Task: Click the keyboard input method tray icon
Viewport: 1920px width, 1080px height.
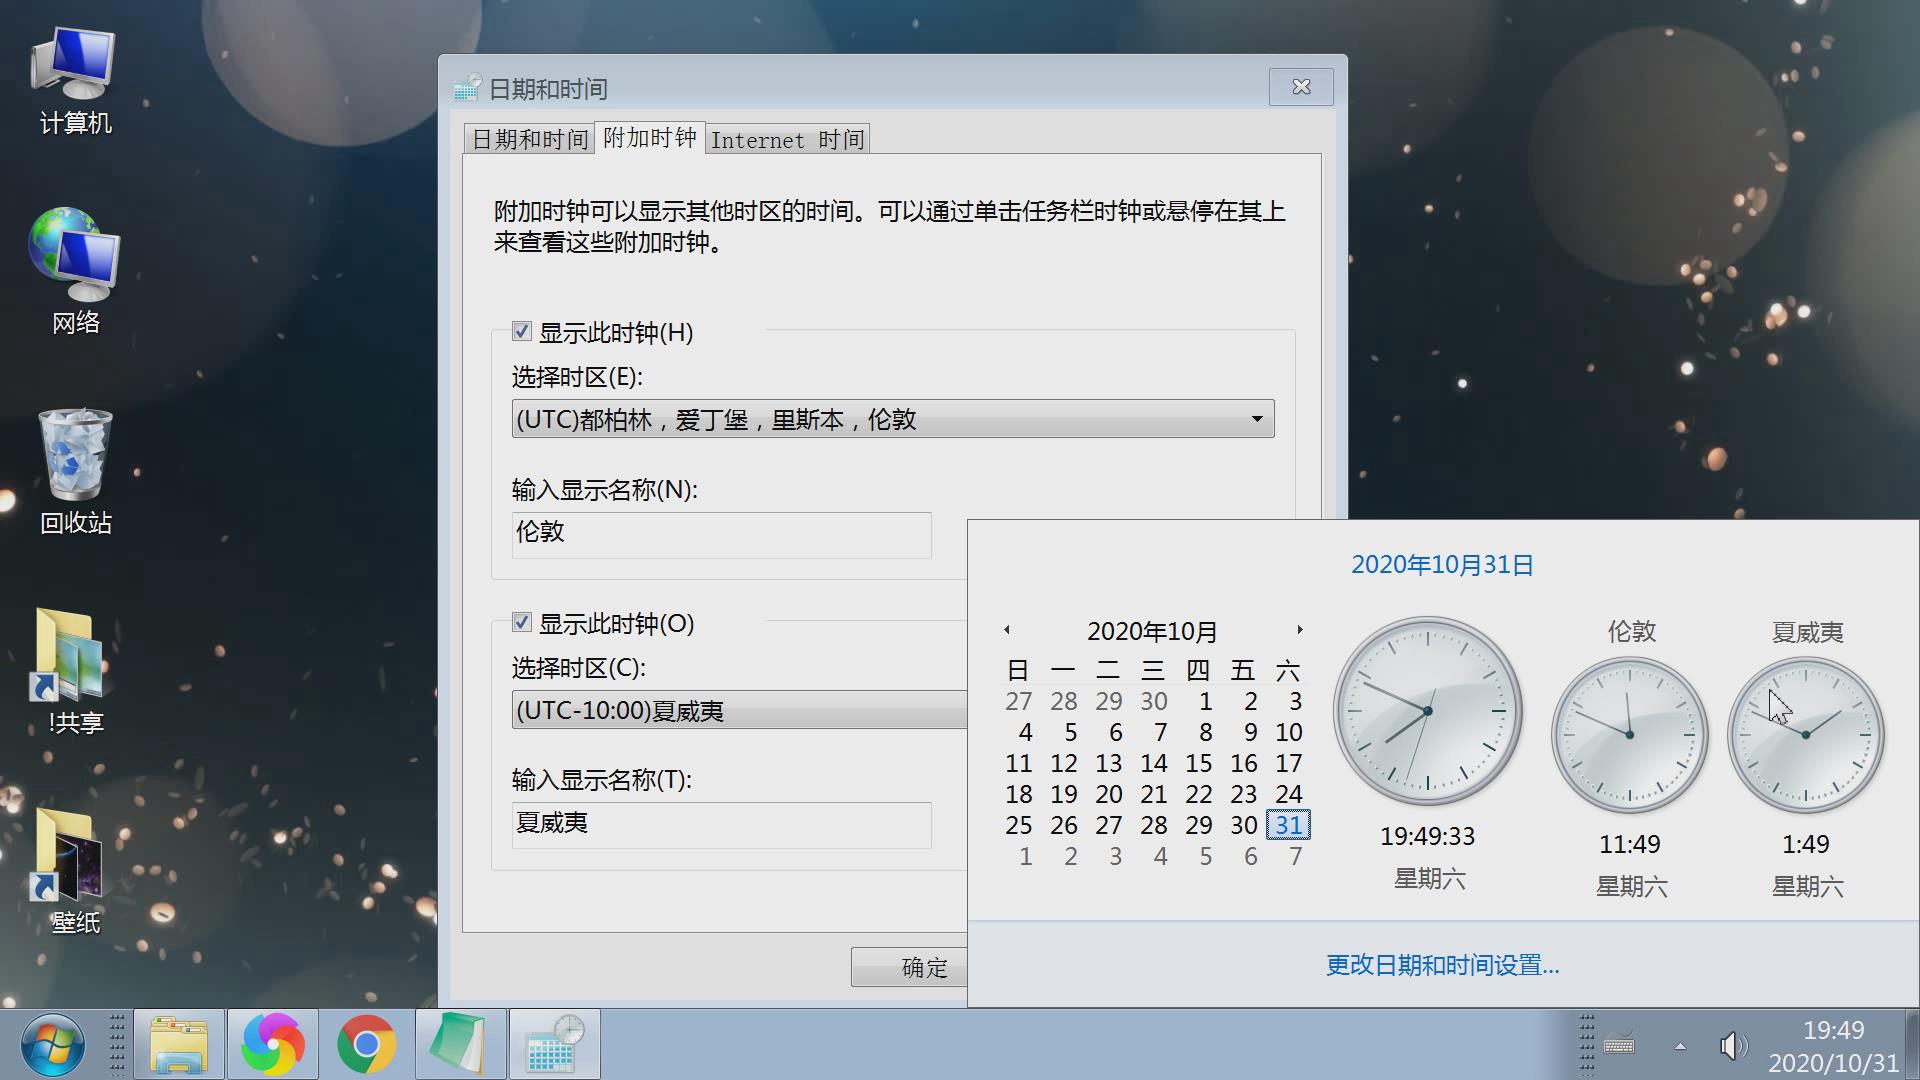Action: click(x=1619, y=1045)
